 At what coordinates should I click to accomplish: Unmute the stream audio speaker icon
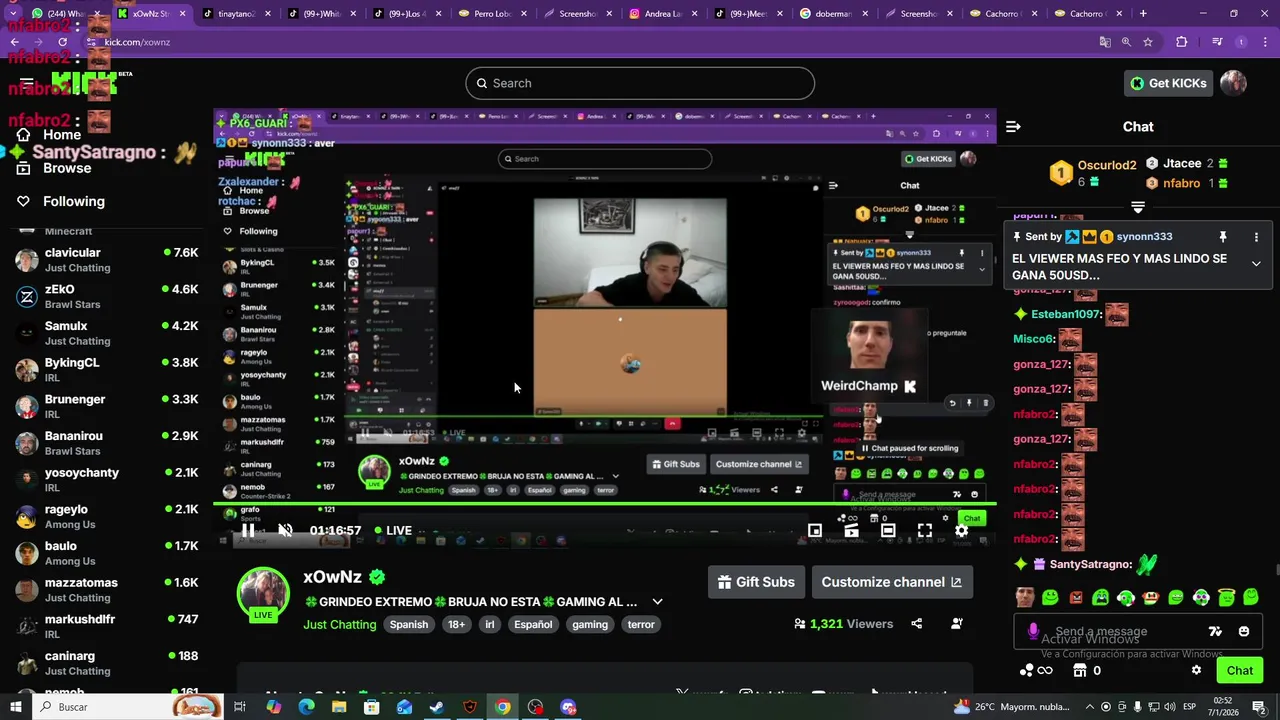(x=285, y=531)
